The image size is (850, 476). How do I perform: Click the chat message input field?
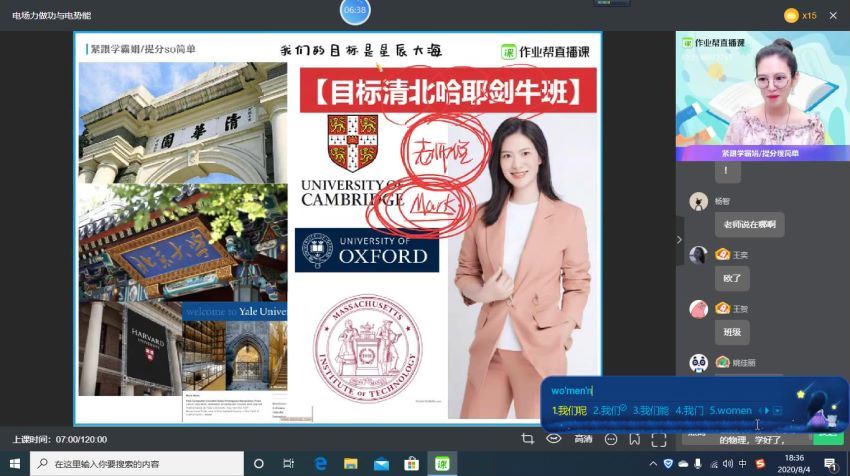tap(748, 437)
